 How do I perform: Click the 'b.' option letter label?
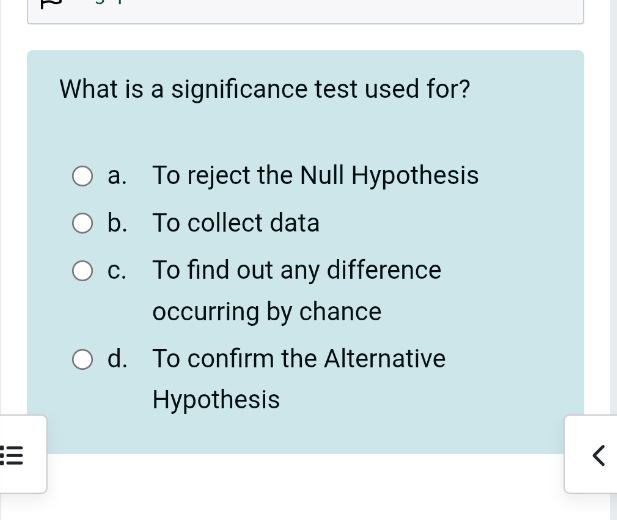pos(118,223)
